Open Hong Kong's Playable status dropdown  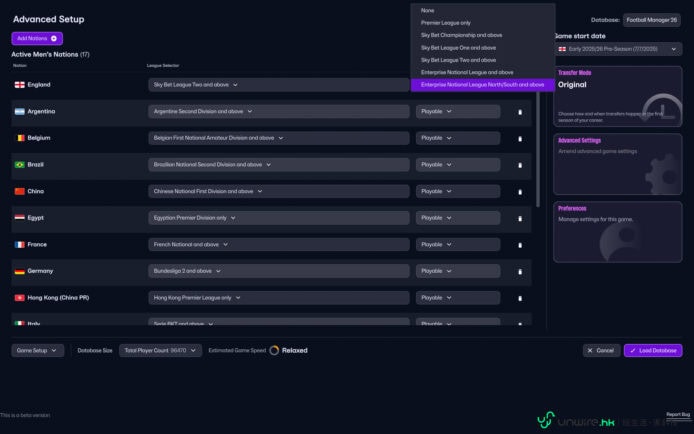458,298
